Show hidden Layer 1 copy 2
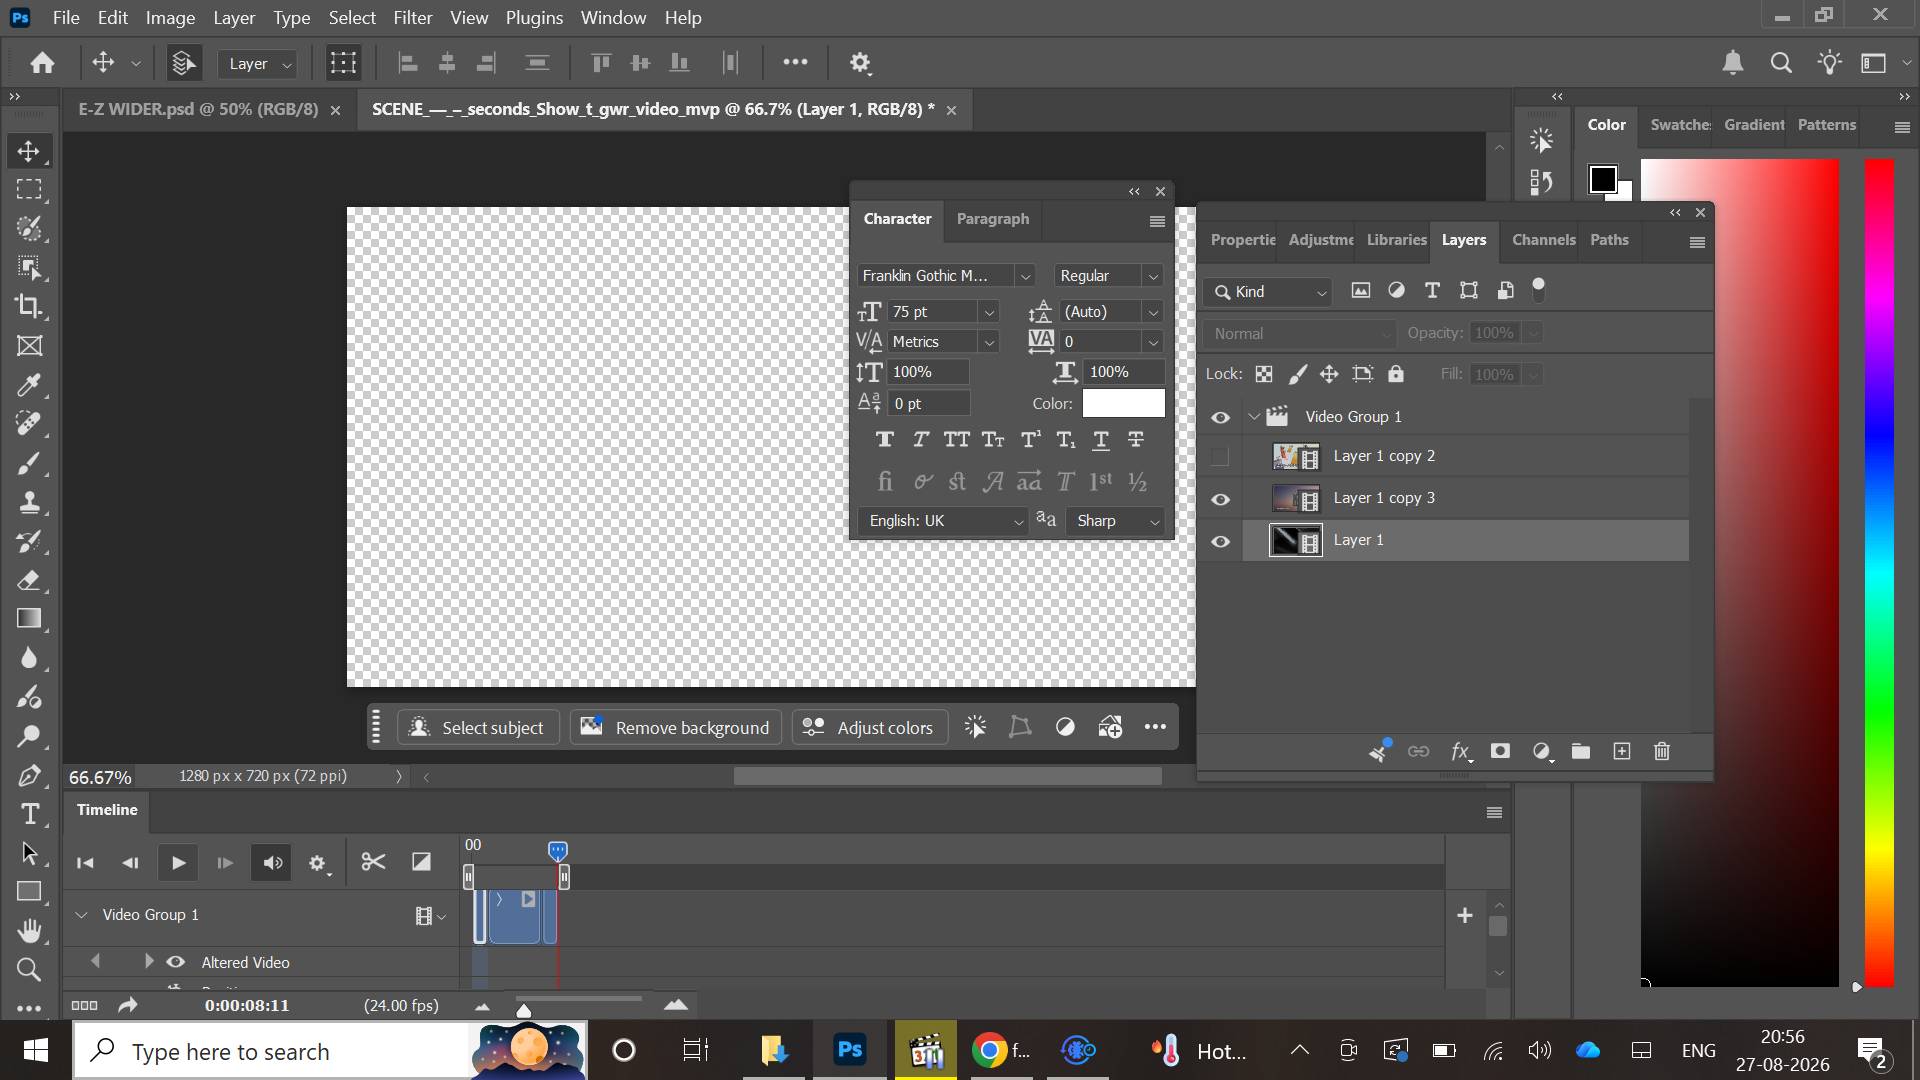The height and width of the screenshot is (1080, 1920). point(1220,457)
